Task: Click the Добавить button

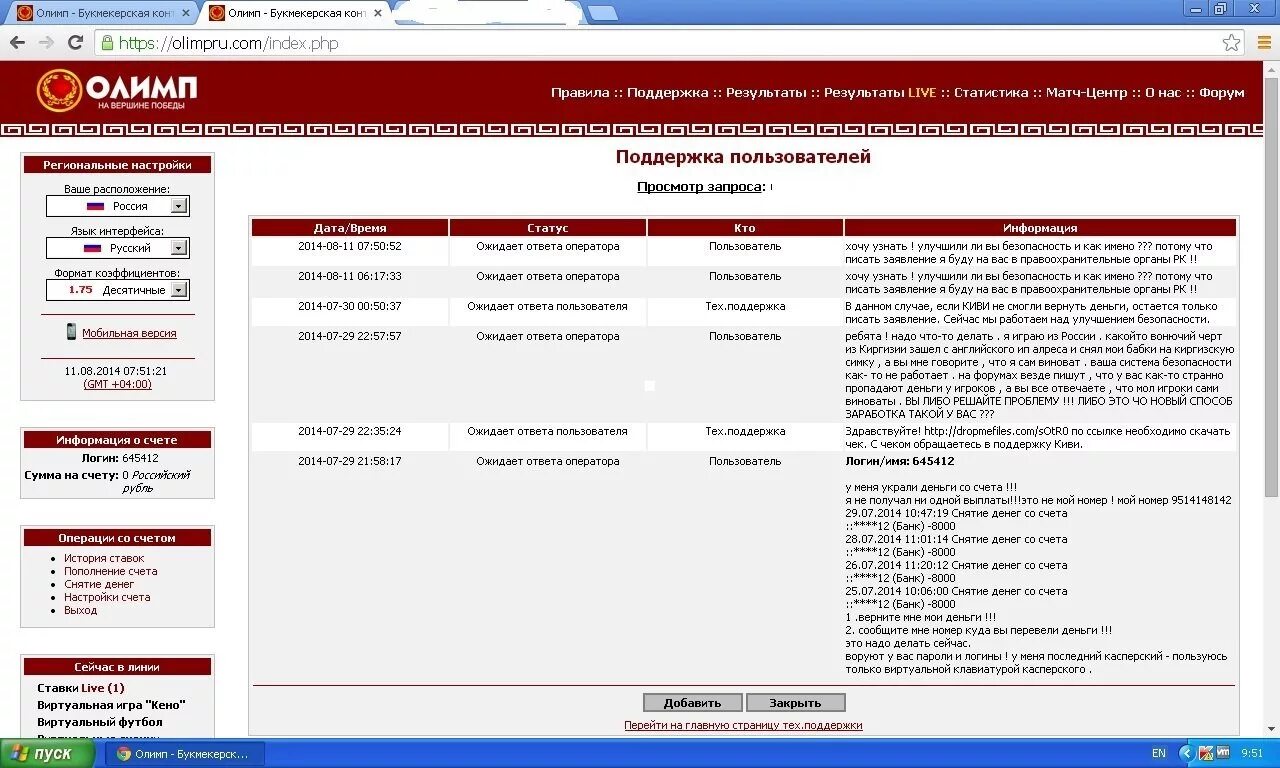Action: (x=692, y=702)
